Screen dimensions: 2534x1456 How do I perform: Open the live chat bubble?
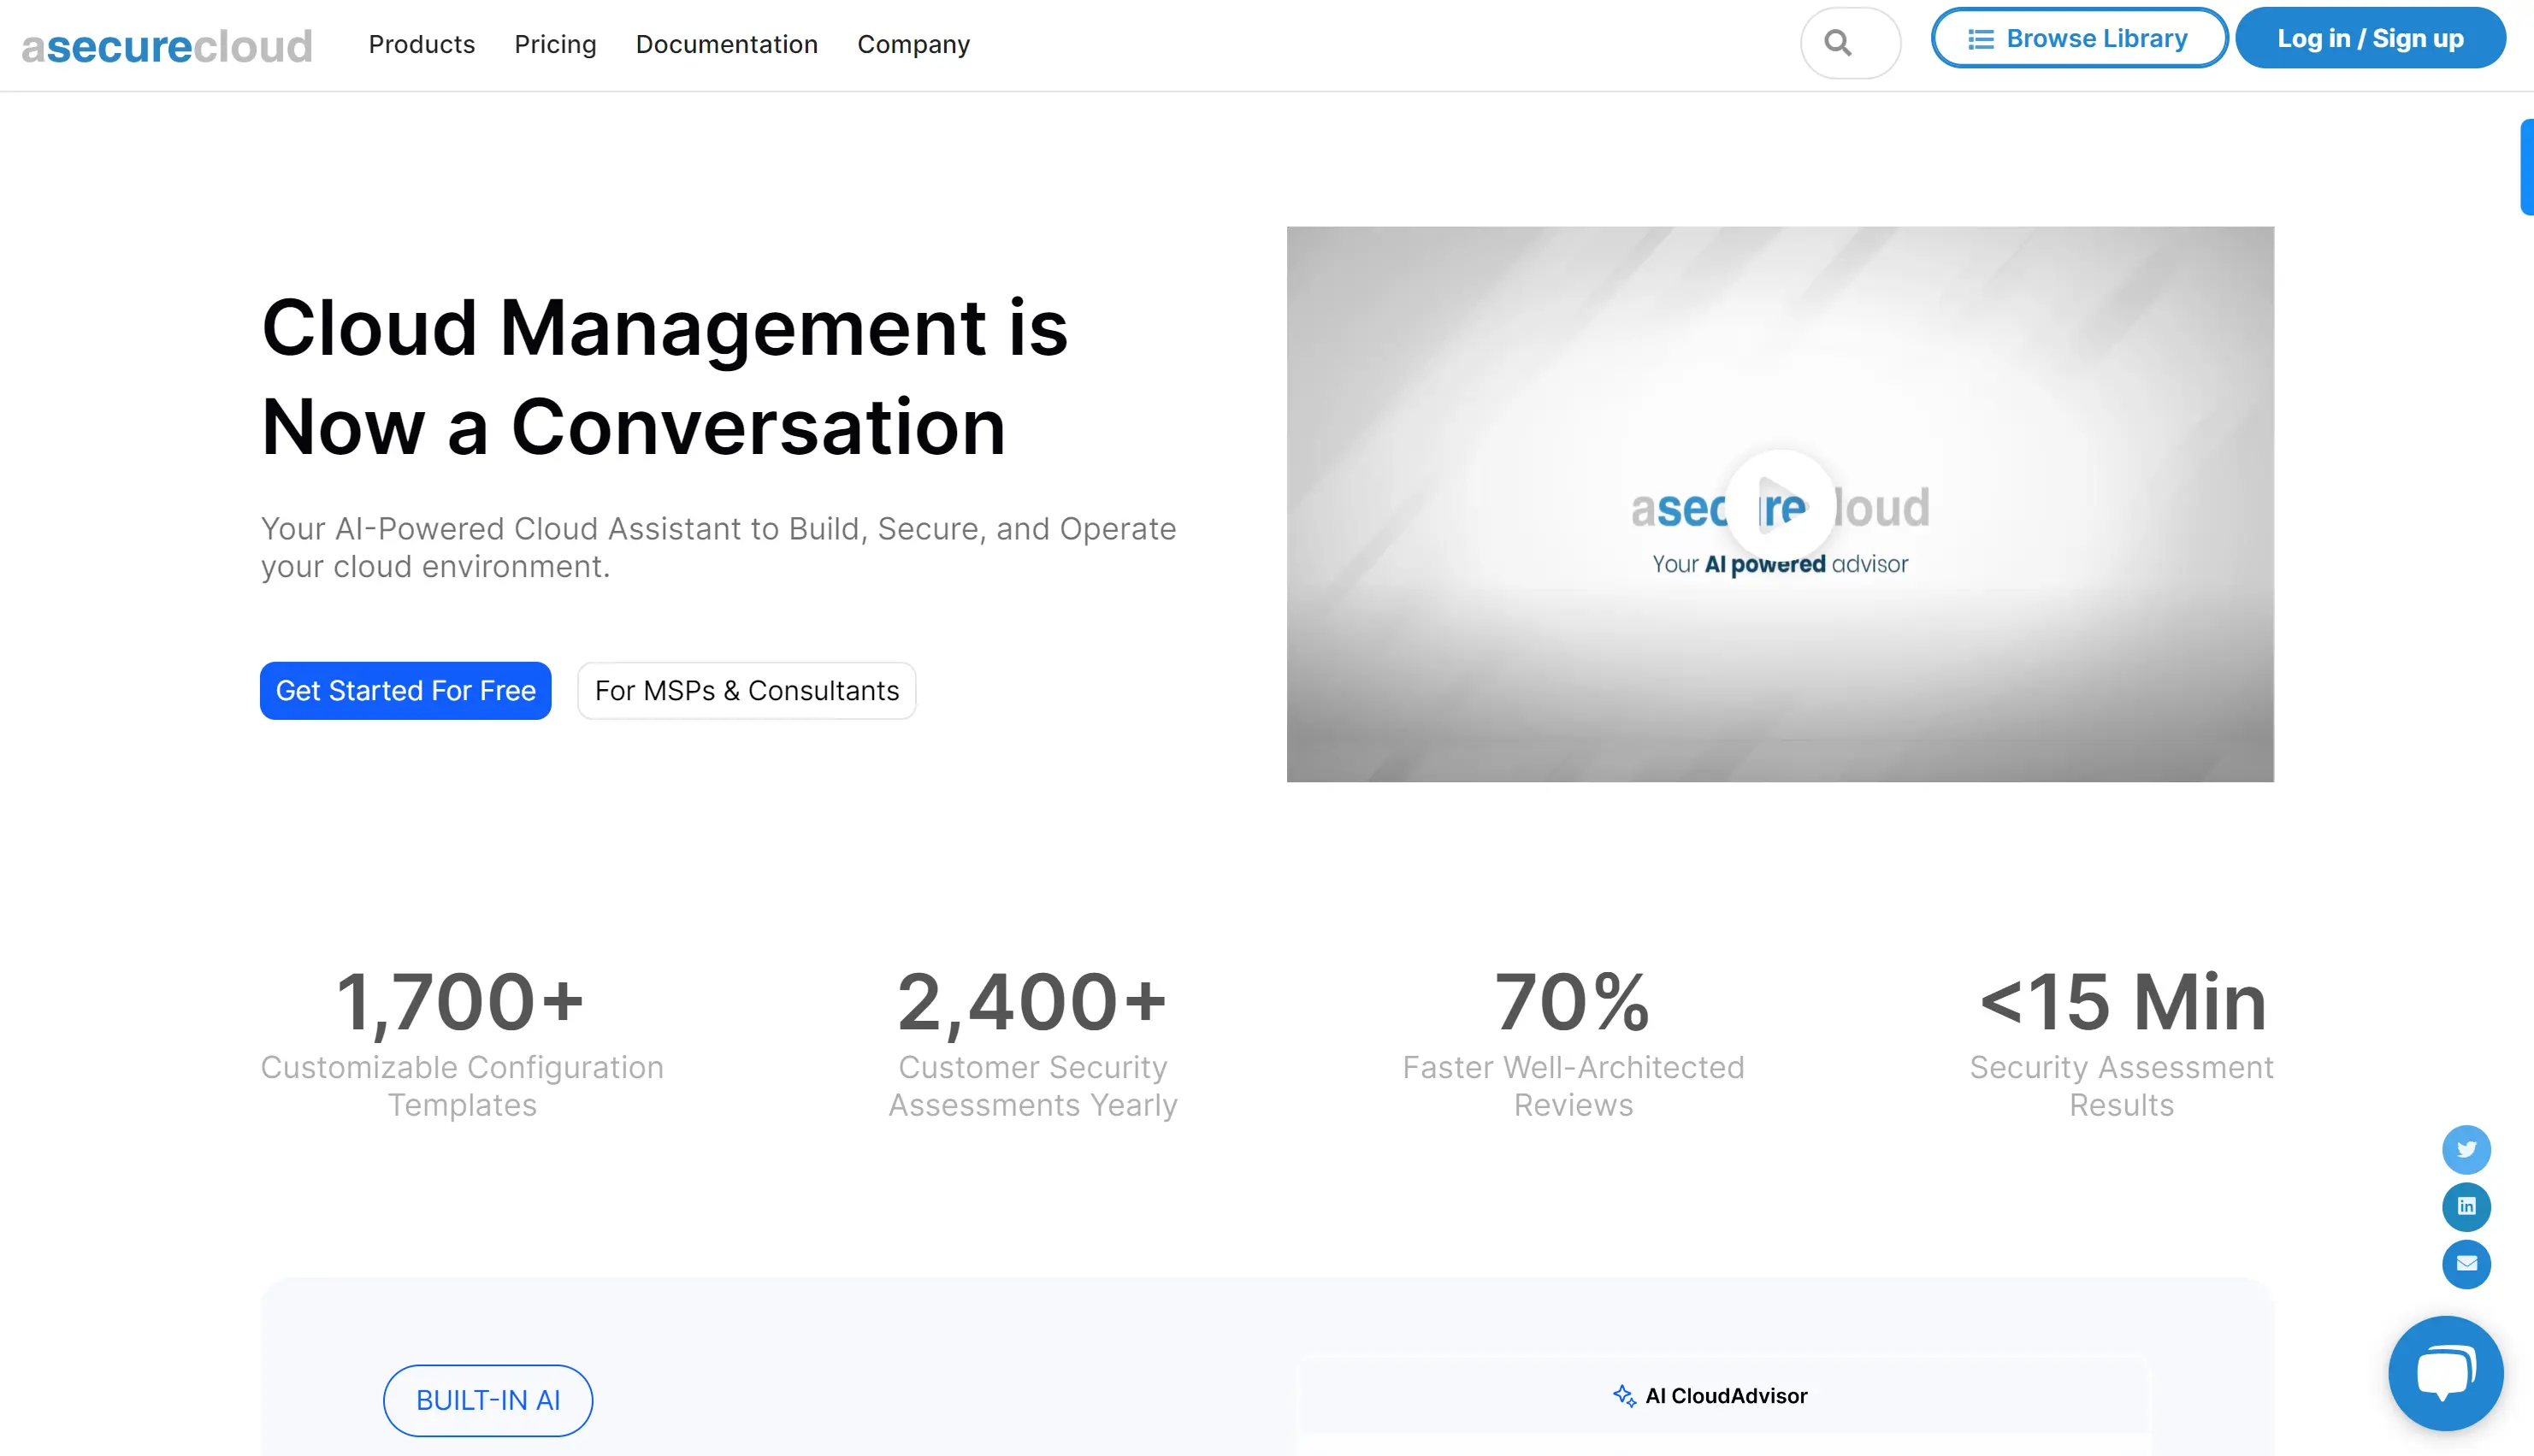point(2445,1372)
